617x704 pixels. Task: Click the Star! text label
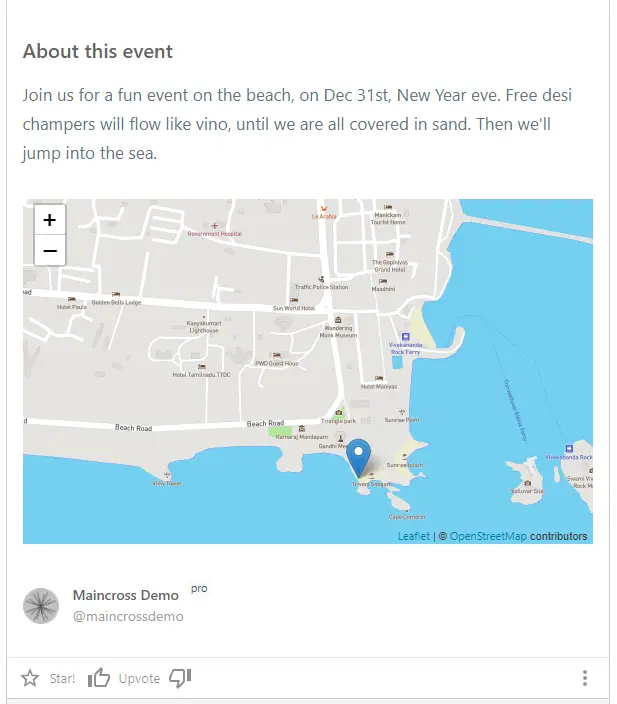(x=62, y=678)
